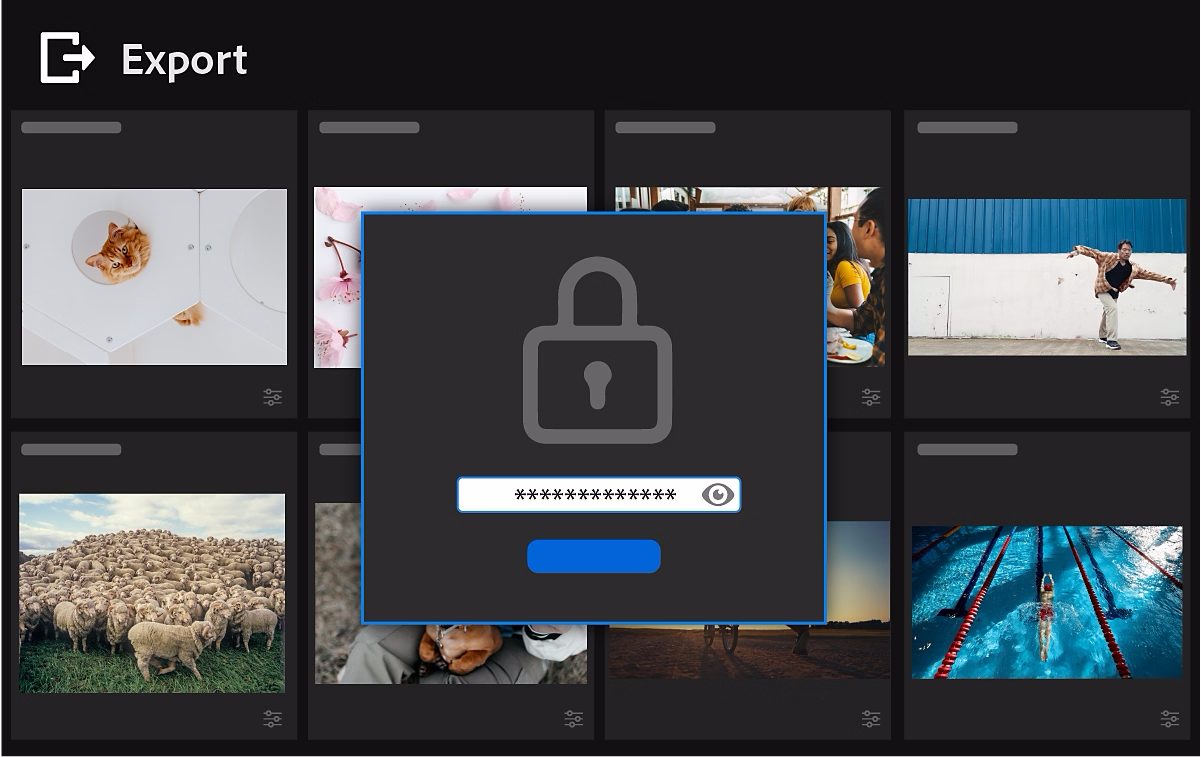The image size is (1201, 757).
Task: Select the swimming pool thumbnail
Action: tap(1047, 600)
